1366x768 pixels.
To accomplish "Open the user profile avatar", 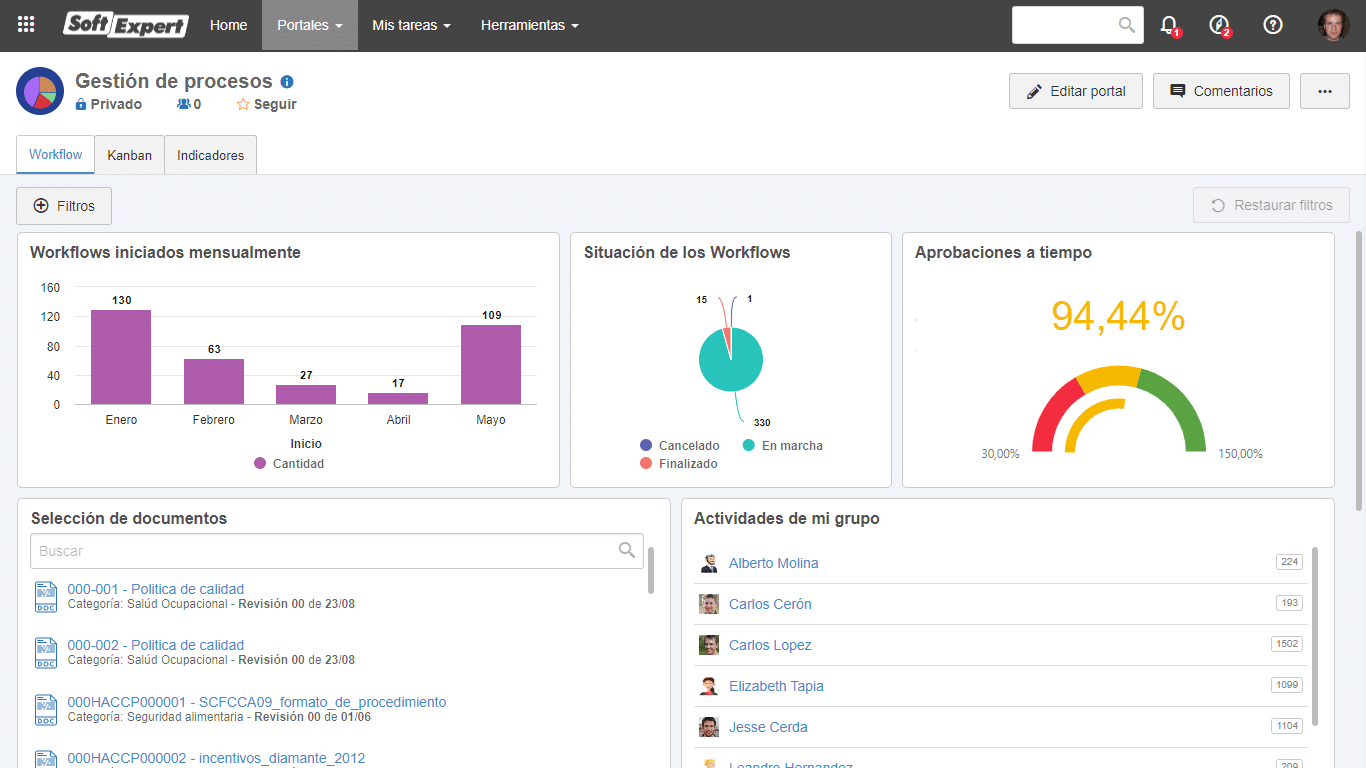I will 1333,25.
